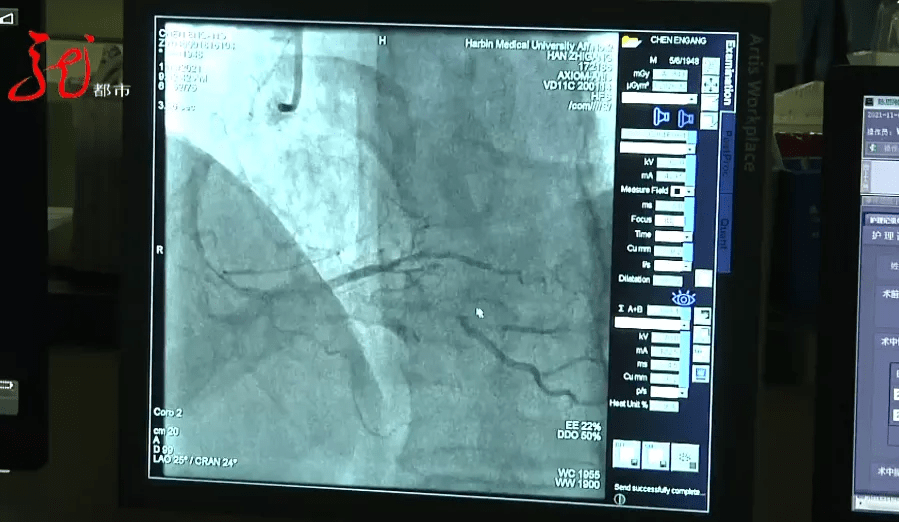
Task: Click the Heat Unit % value field
Action: pos(664,406)
